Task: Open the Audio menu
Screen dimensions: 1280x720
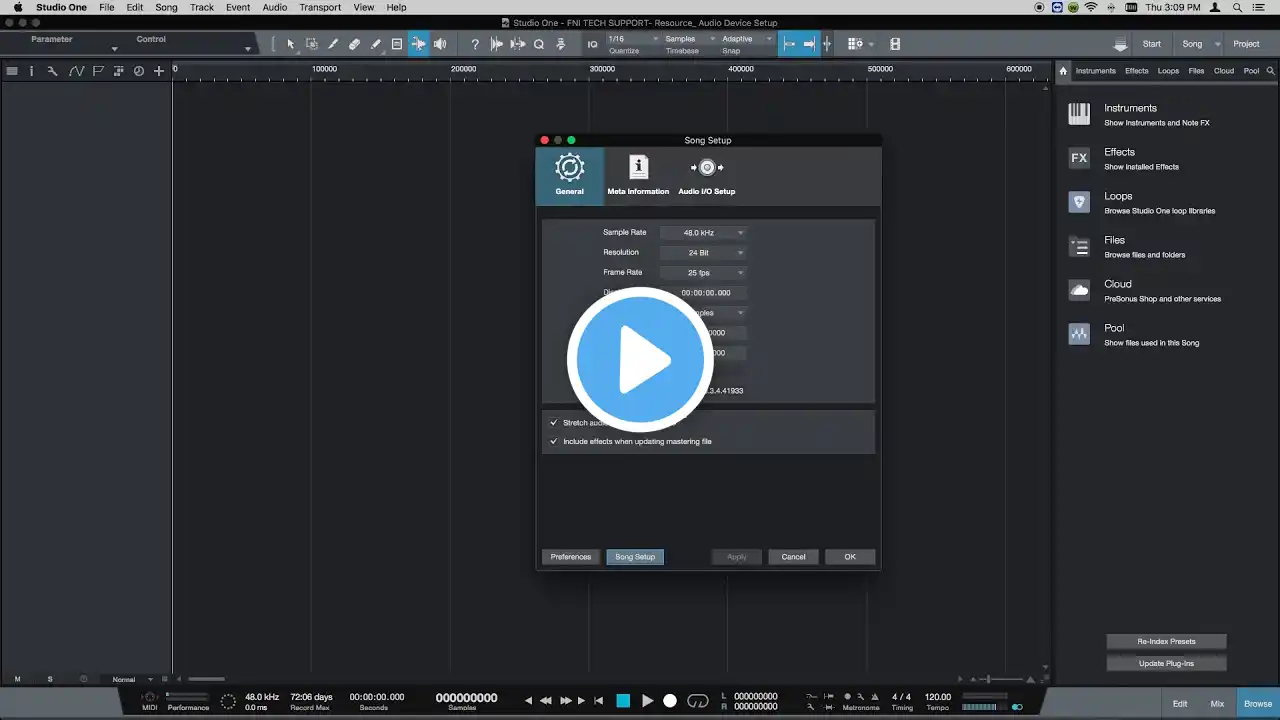Action: [x=275, y=7]
